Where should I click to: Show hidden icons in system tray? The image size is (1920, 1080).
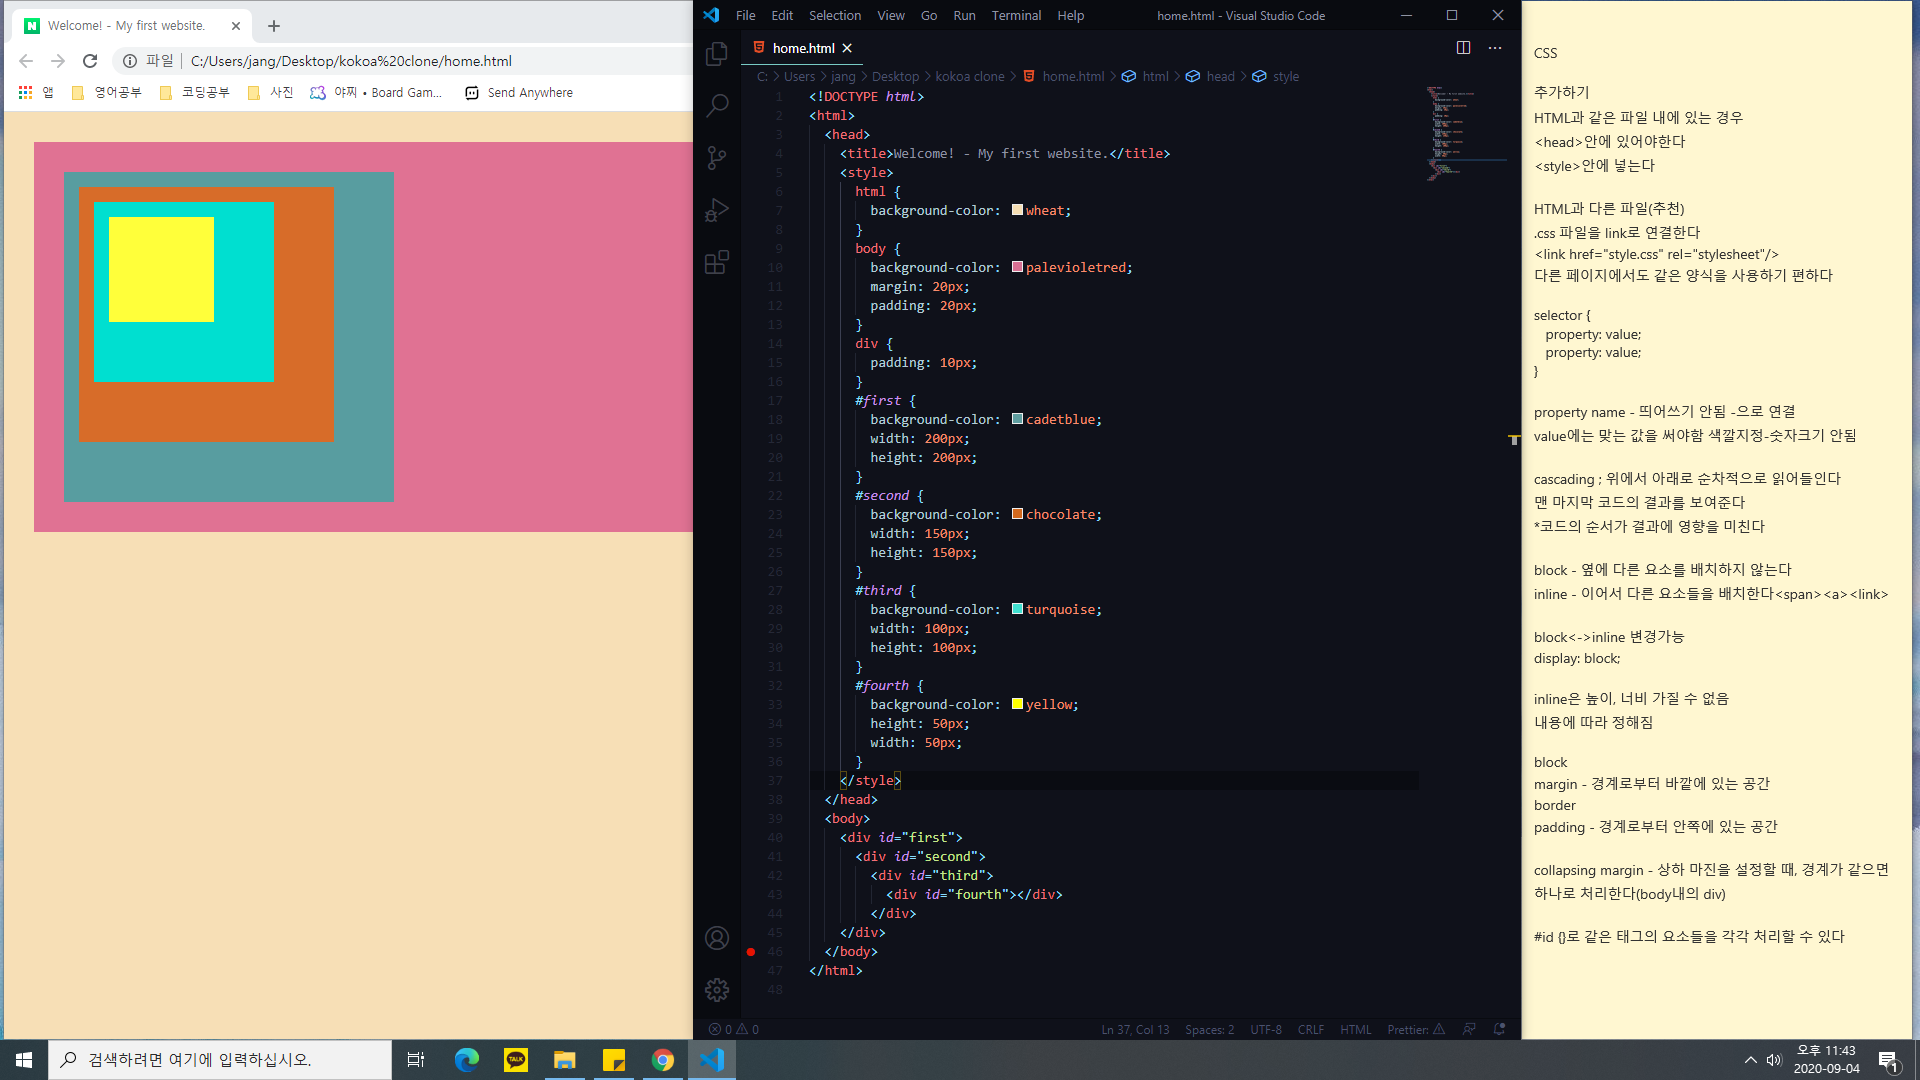pyautogui.click(x=1750, y=1060)
